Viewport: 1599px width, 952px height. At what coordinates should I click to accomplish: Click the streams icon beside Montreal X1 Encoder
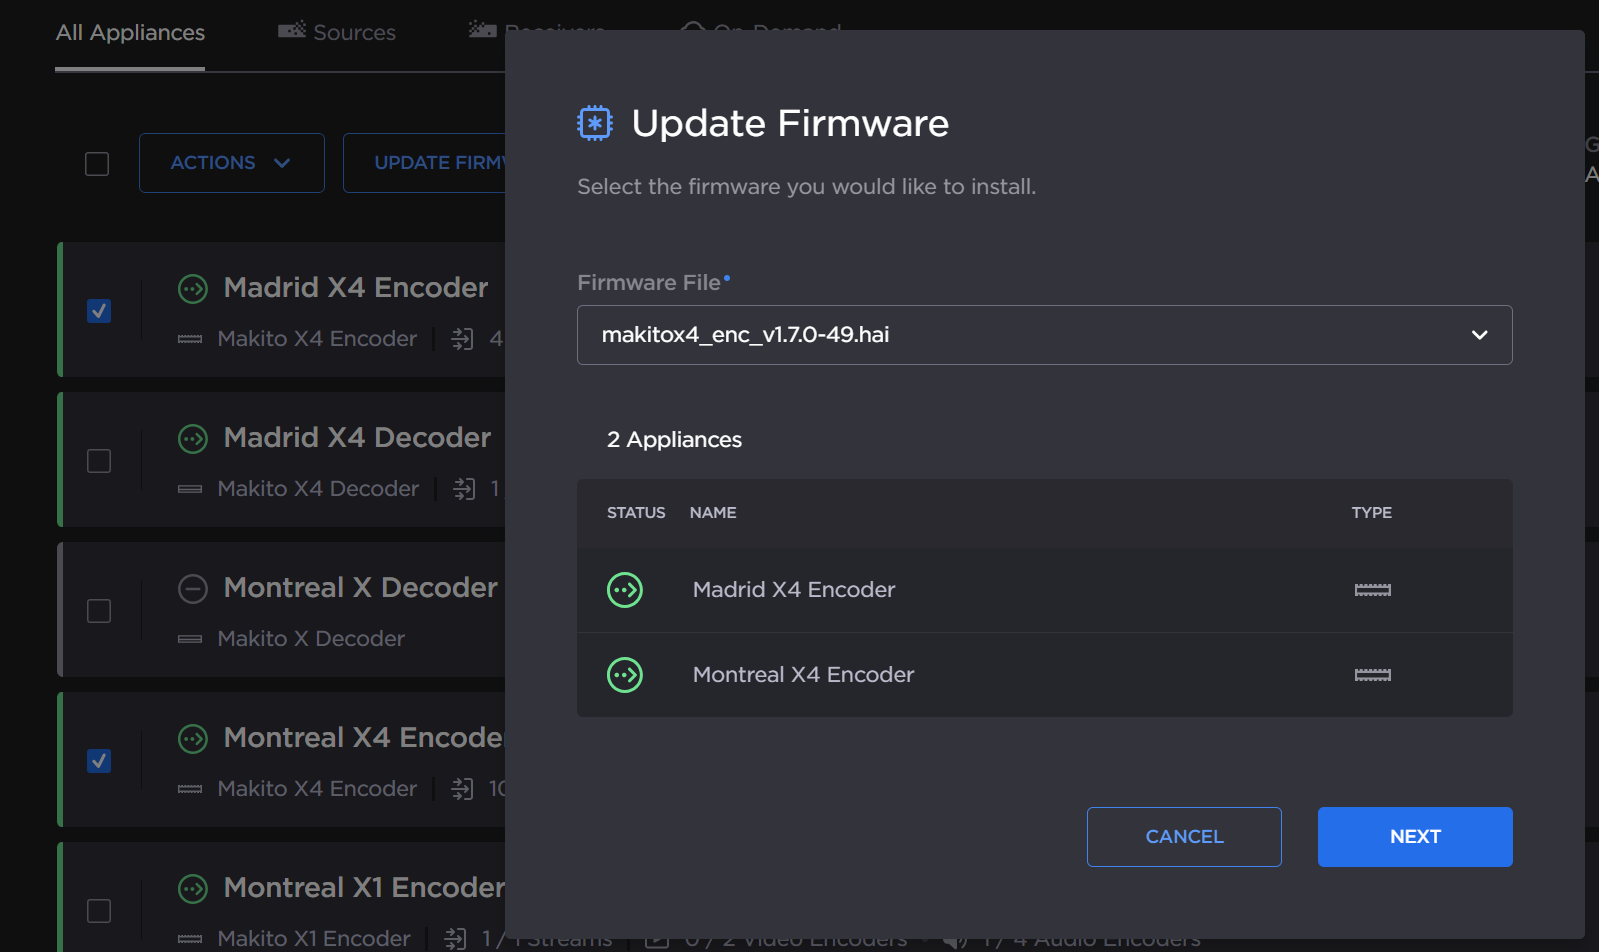click(455, 937)
